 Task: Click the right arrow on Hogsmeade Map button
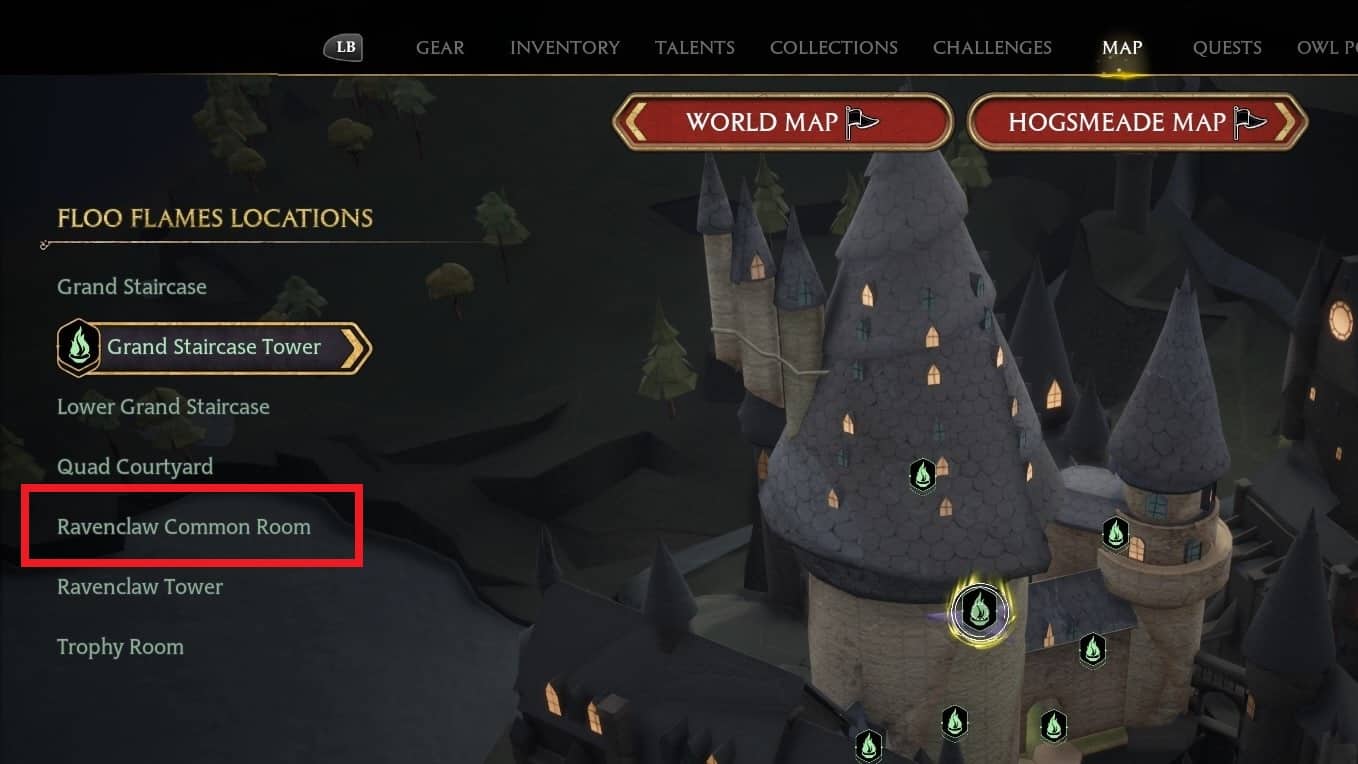1289,122
